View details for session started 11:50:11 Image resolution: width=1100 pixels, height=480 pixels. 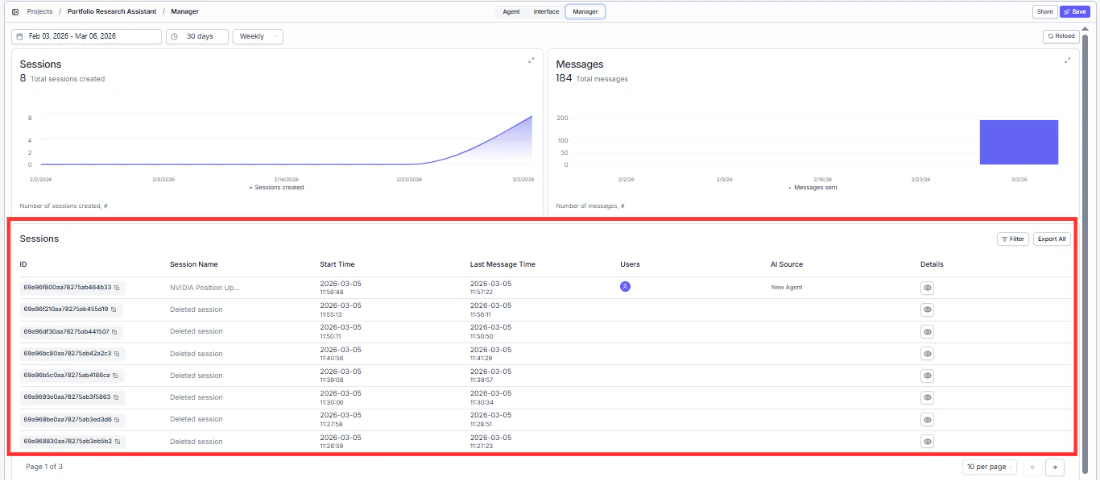927,331
